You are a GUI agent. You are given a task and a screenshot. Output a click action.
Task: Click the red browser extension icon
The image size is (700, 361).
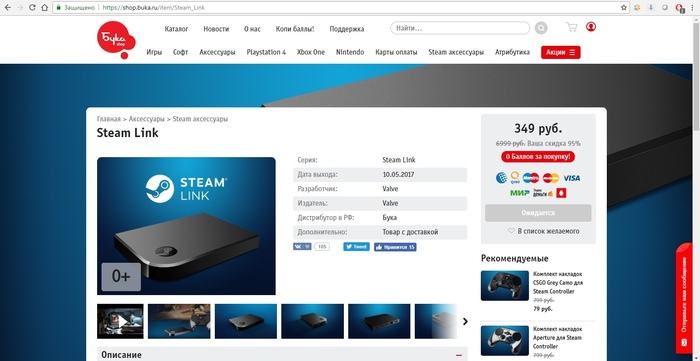pos(680,8)
